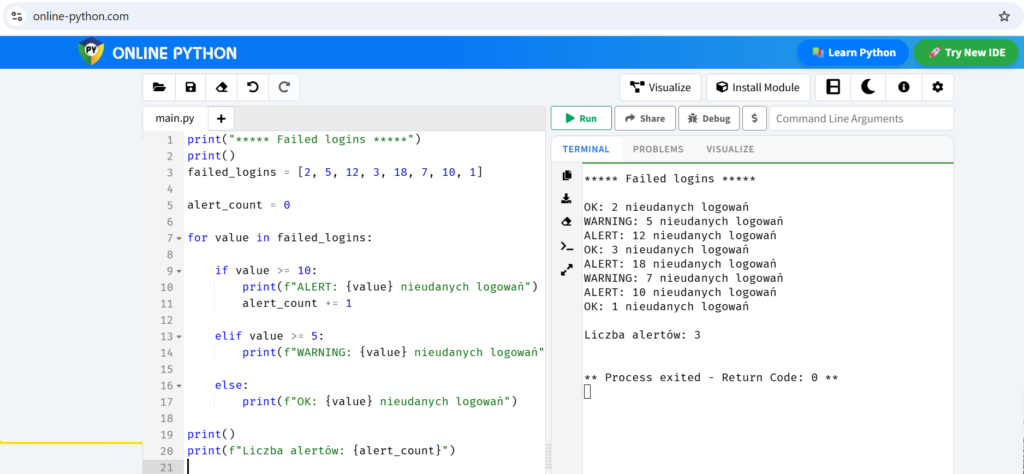Click line number 21 in gutter
Viewport: 1024px width, 474px height.
166,467
